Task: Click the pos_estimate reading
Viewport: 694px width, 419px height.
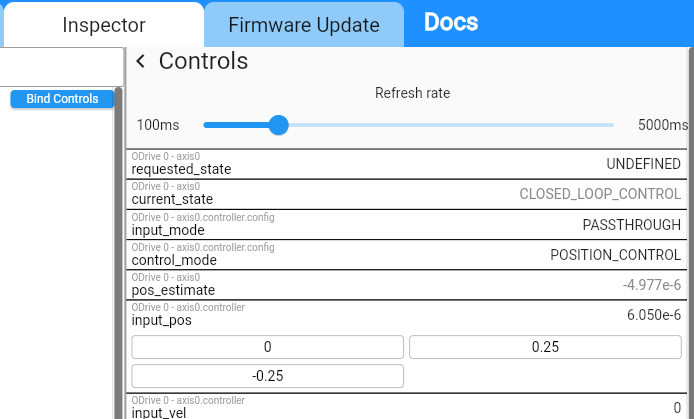Action: [x=652, y=285]
